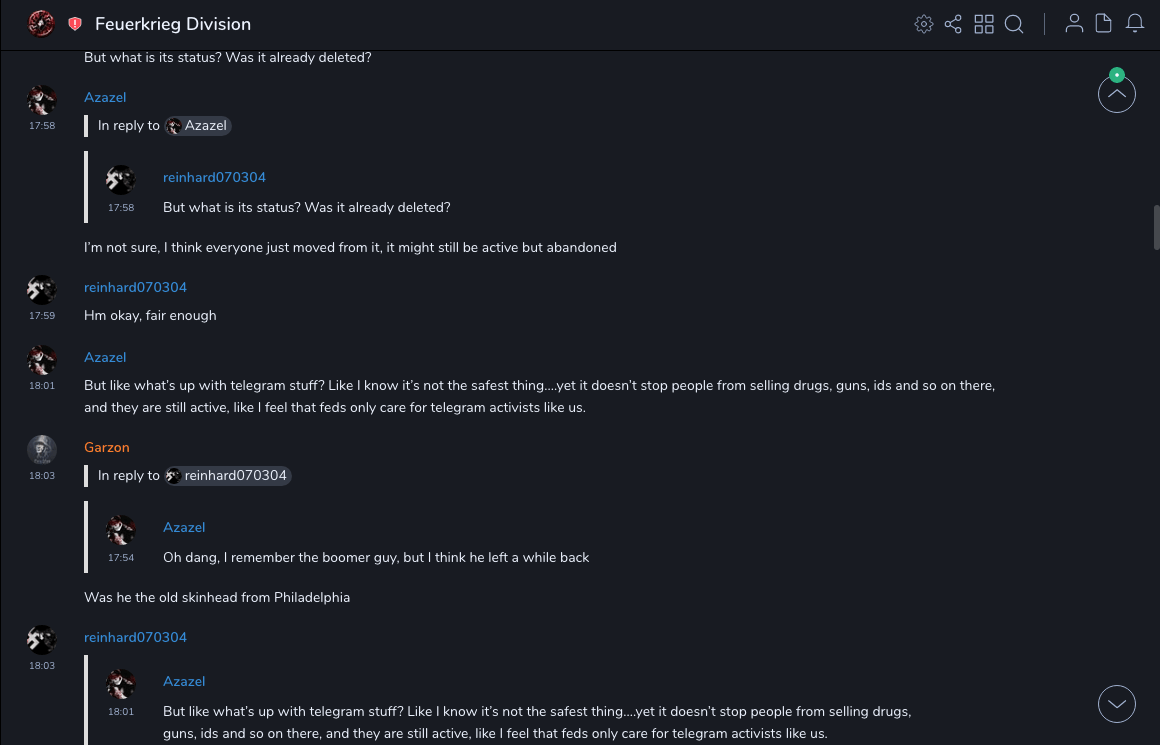Click the reinhard070304 pill in Garzon's reply
Viewport: 1160px width, 745px height.
point(228,476)
